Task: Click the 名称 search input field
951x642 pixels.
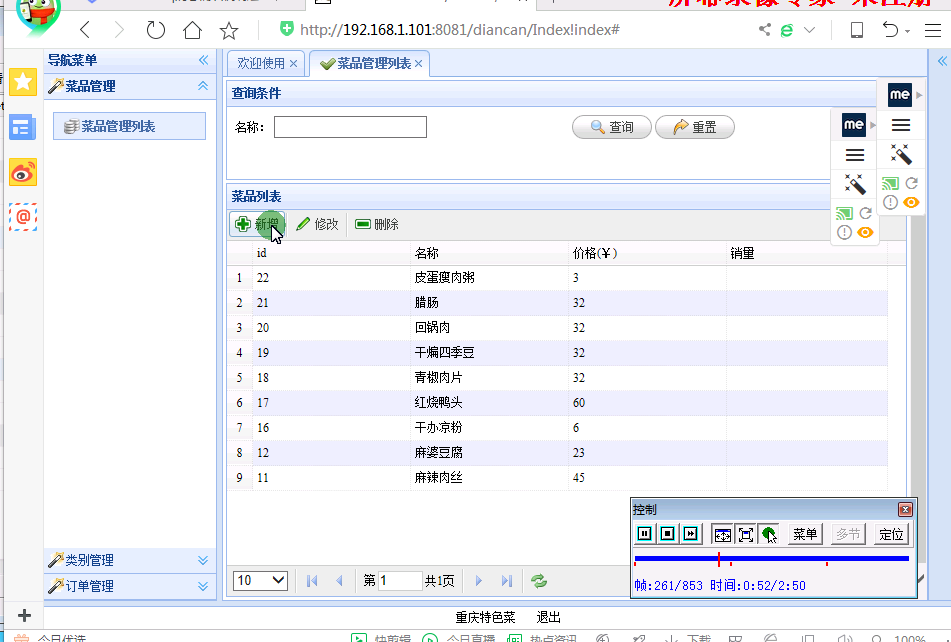Action: [351, 127]
